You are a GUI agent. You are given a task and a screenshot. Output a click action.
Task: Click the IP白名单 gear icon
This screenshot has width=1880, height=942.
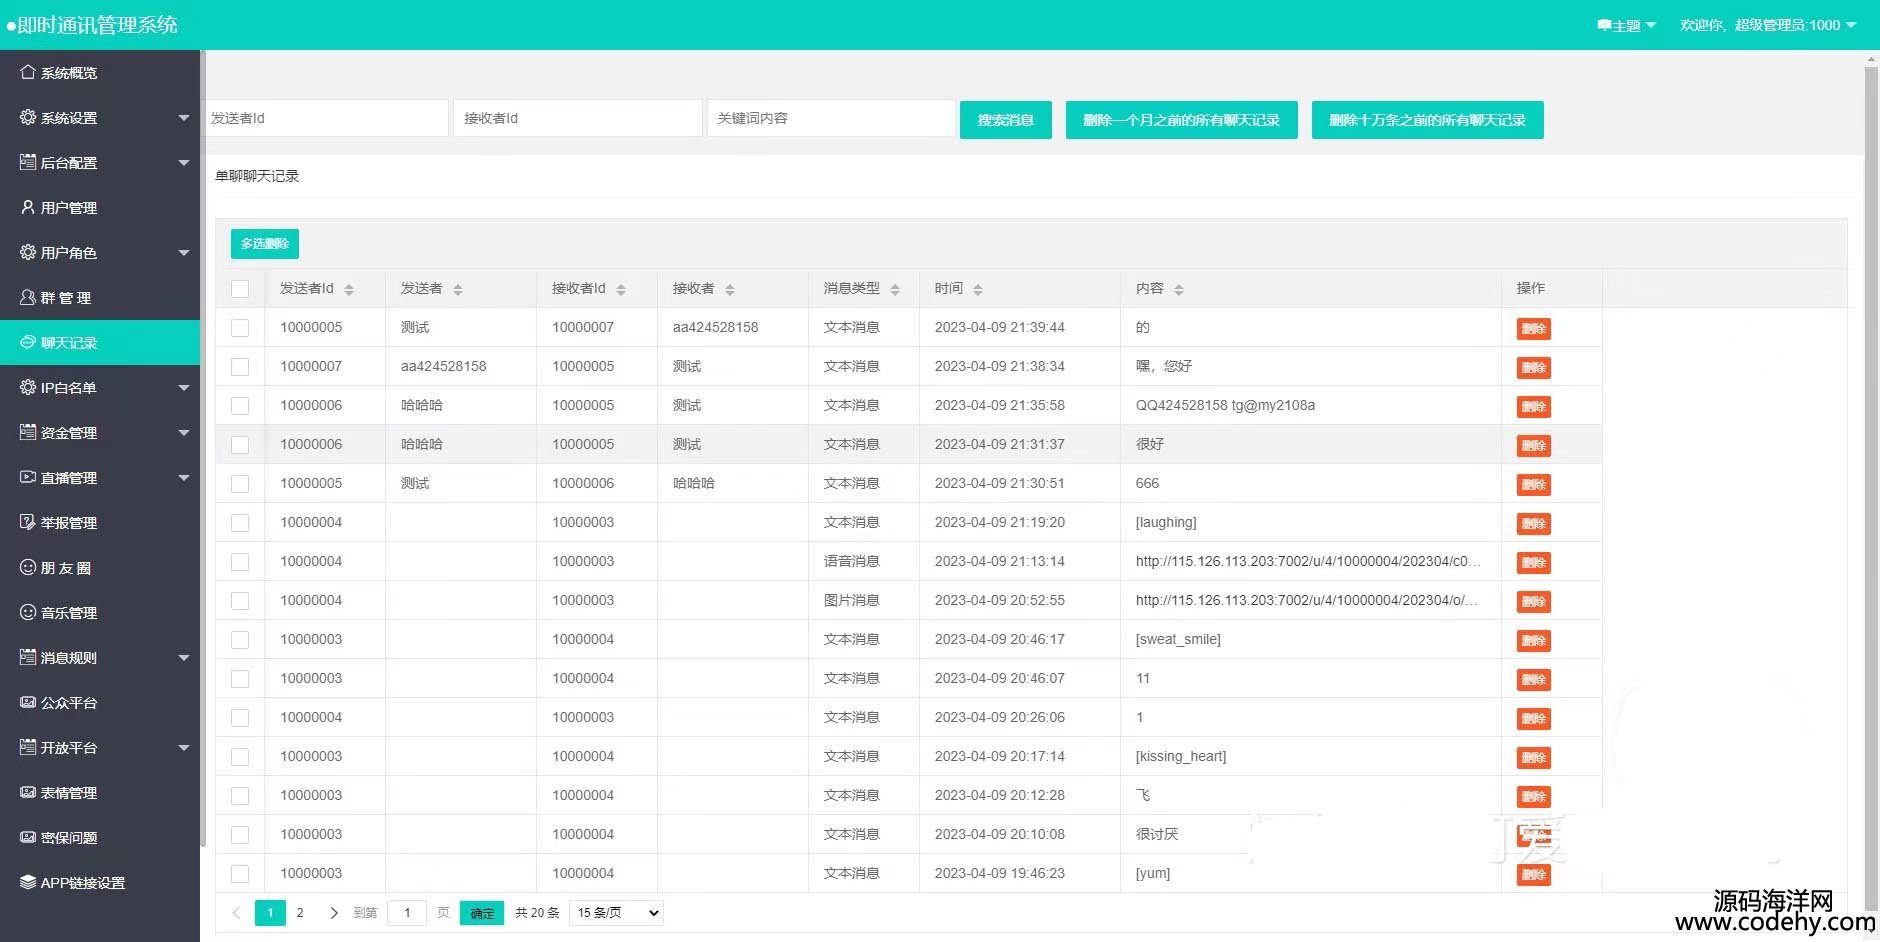coord(28,387)
